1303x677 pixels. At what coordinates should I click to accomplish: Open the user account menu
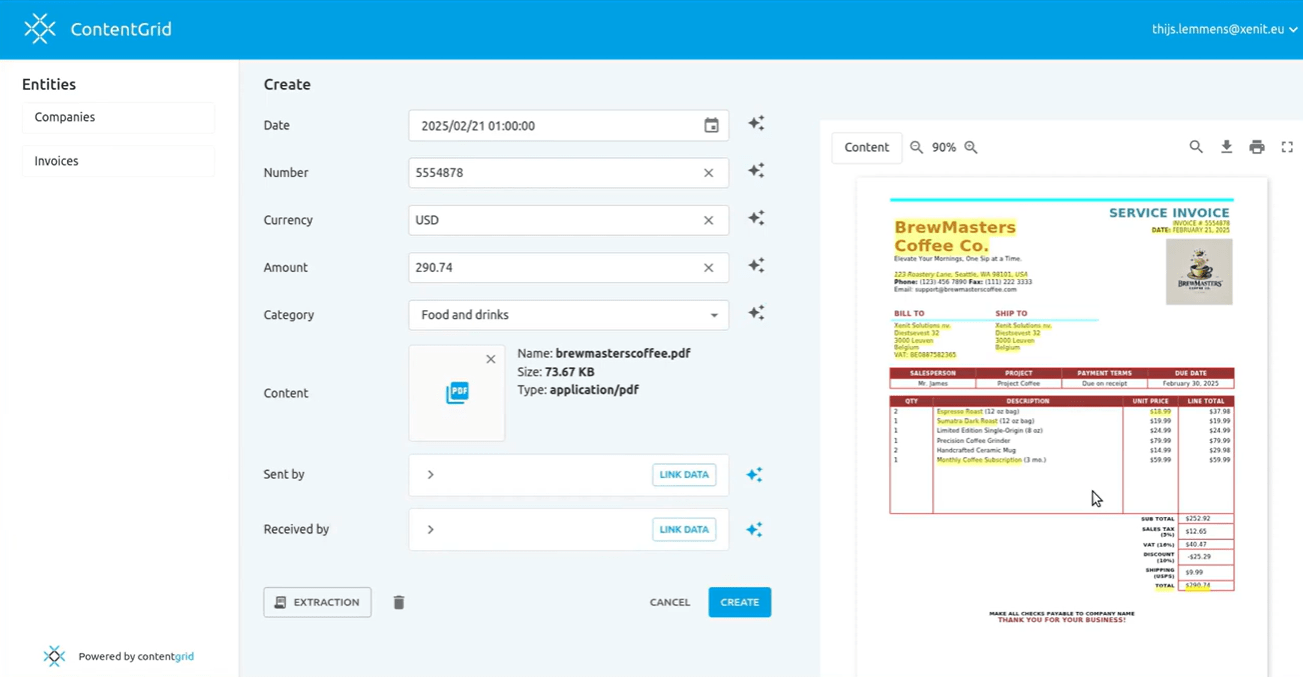pyautogui.click(x=1223, y=30)
